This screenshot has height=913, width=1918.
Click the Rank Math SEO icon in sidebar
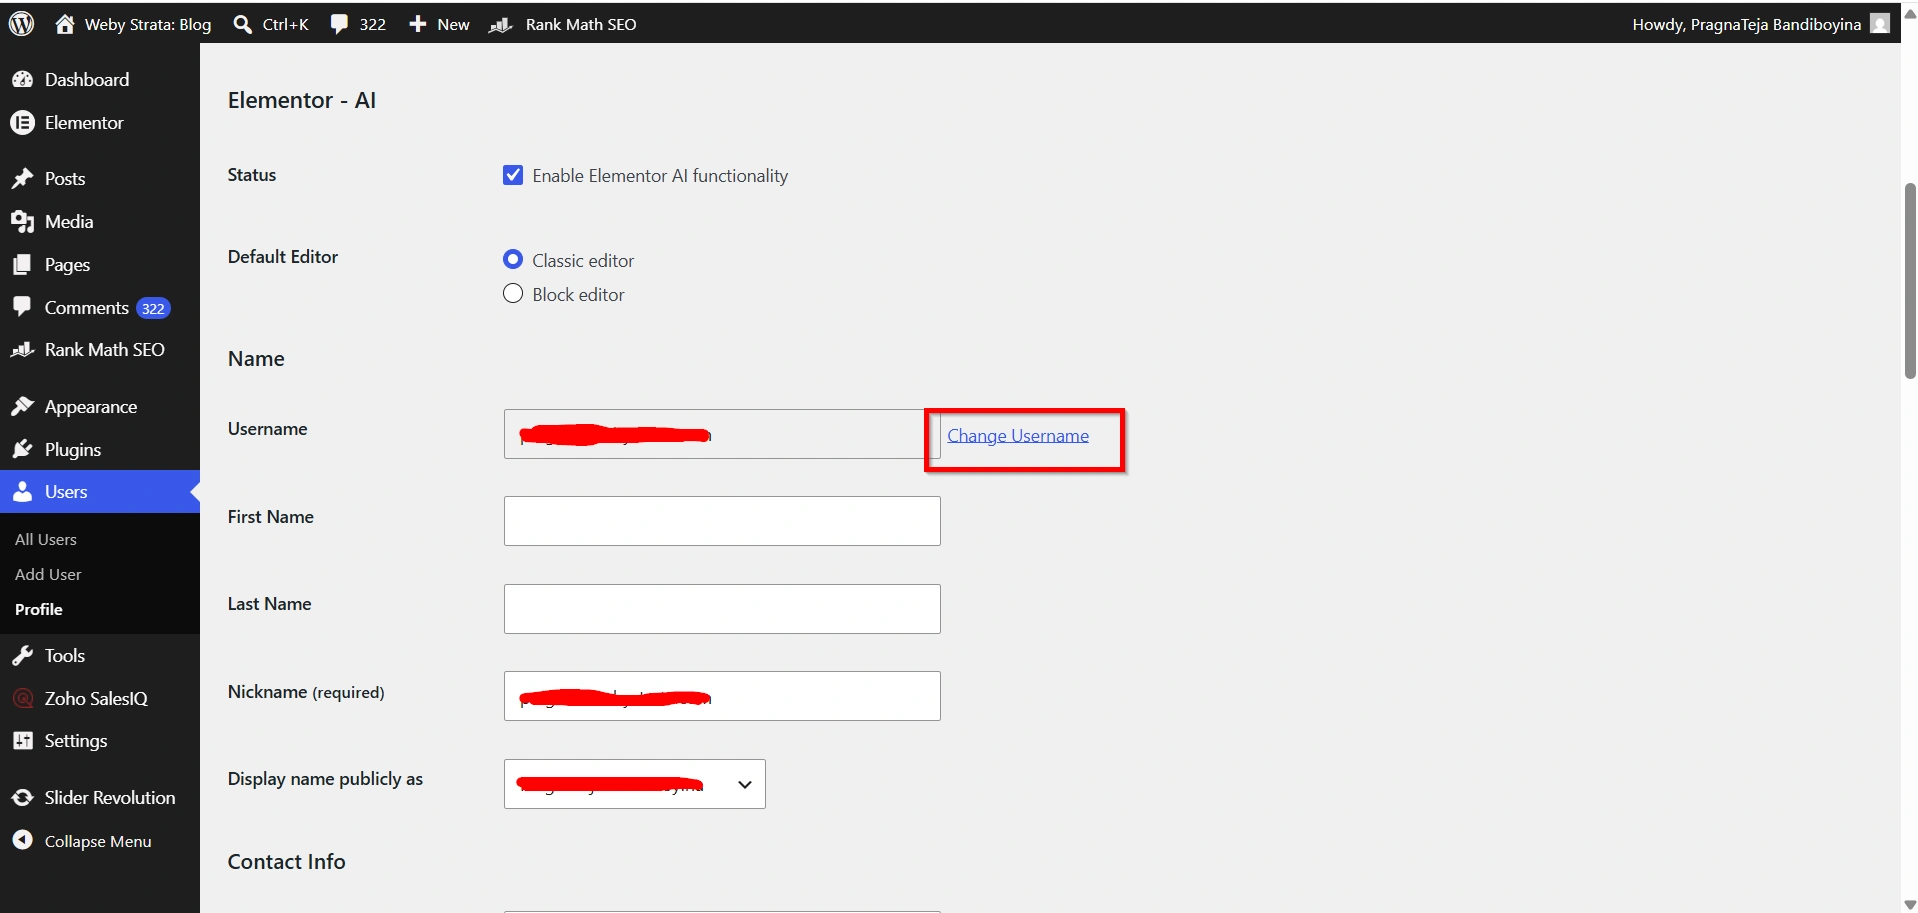[x=22, y=350]
